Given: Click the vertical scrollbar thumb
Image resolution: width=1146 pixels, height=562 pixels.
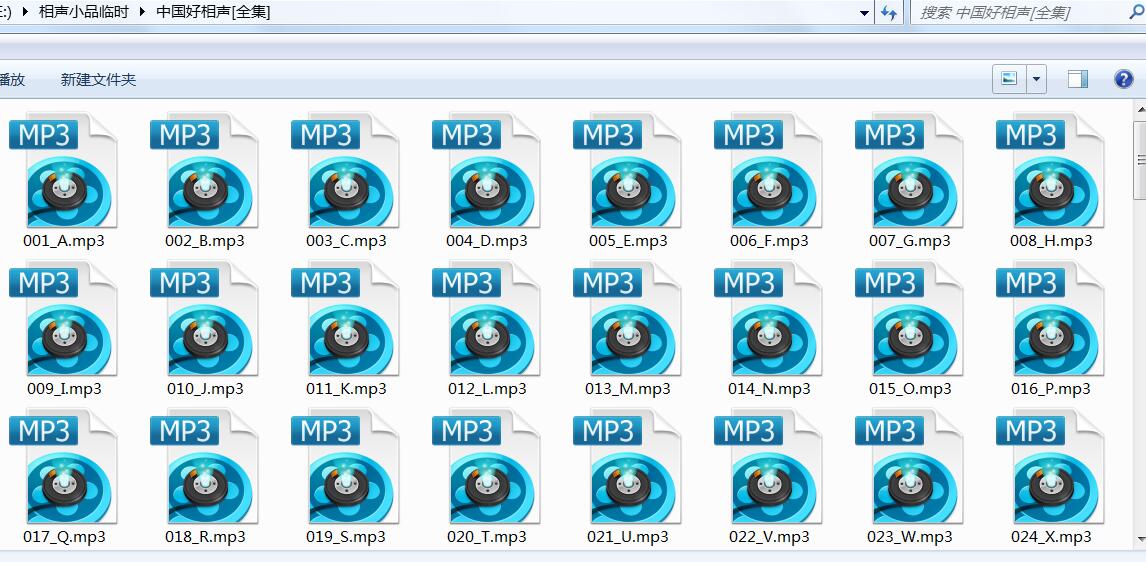Looking at the screenshot, I should click(1139, 159).
